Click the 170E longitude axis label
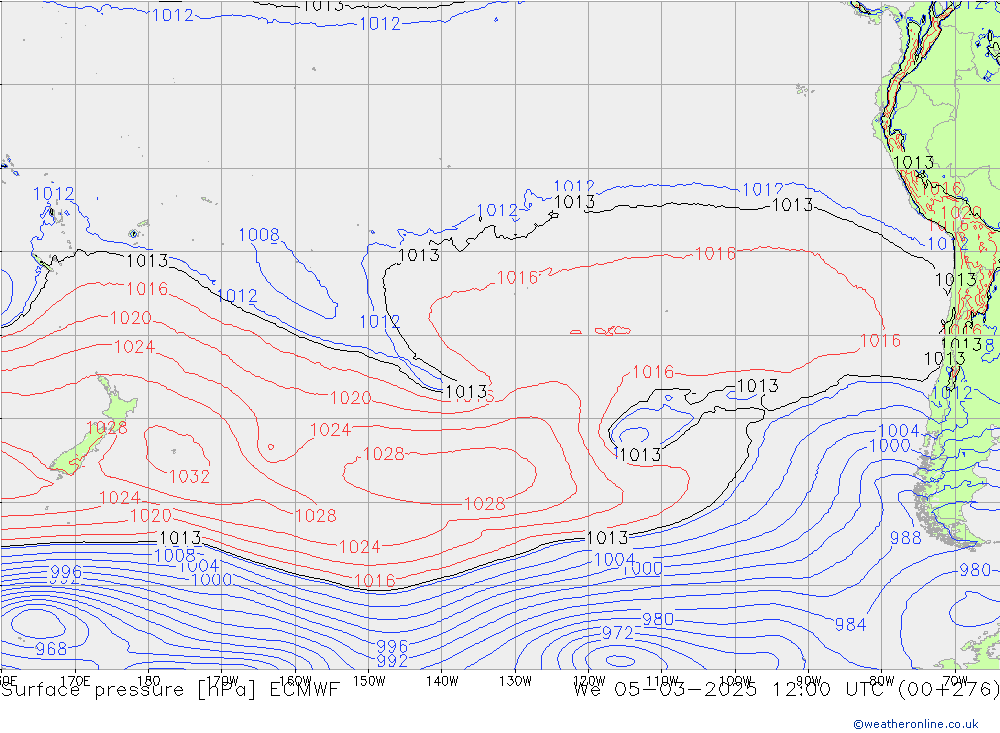The image size is (1000, 733). tap(75, 681)
